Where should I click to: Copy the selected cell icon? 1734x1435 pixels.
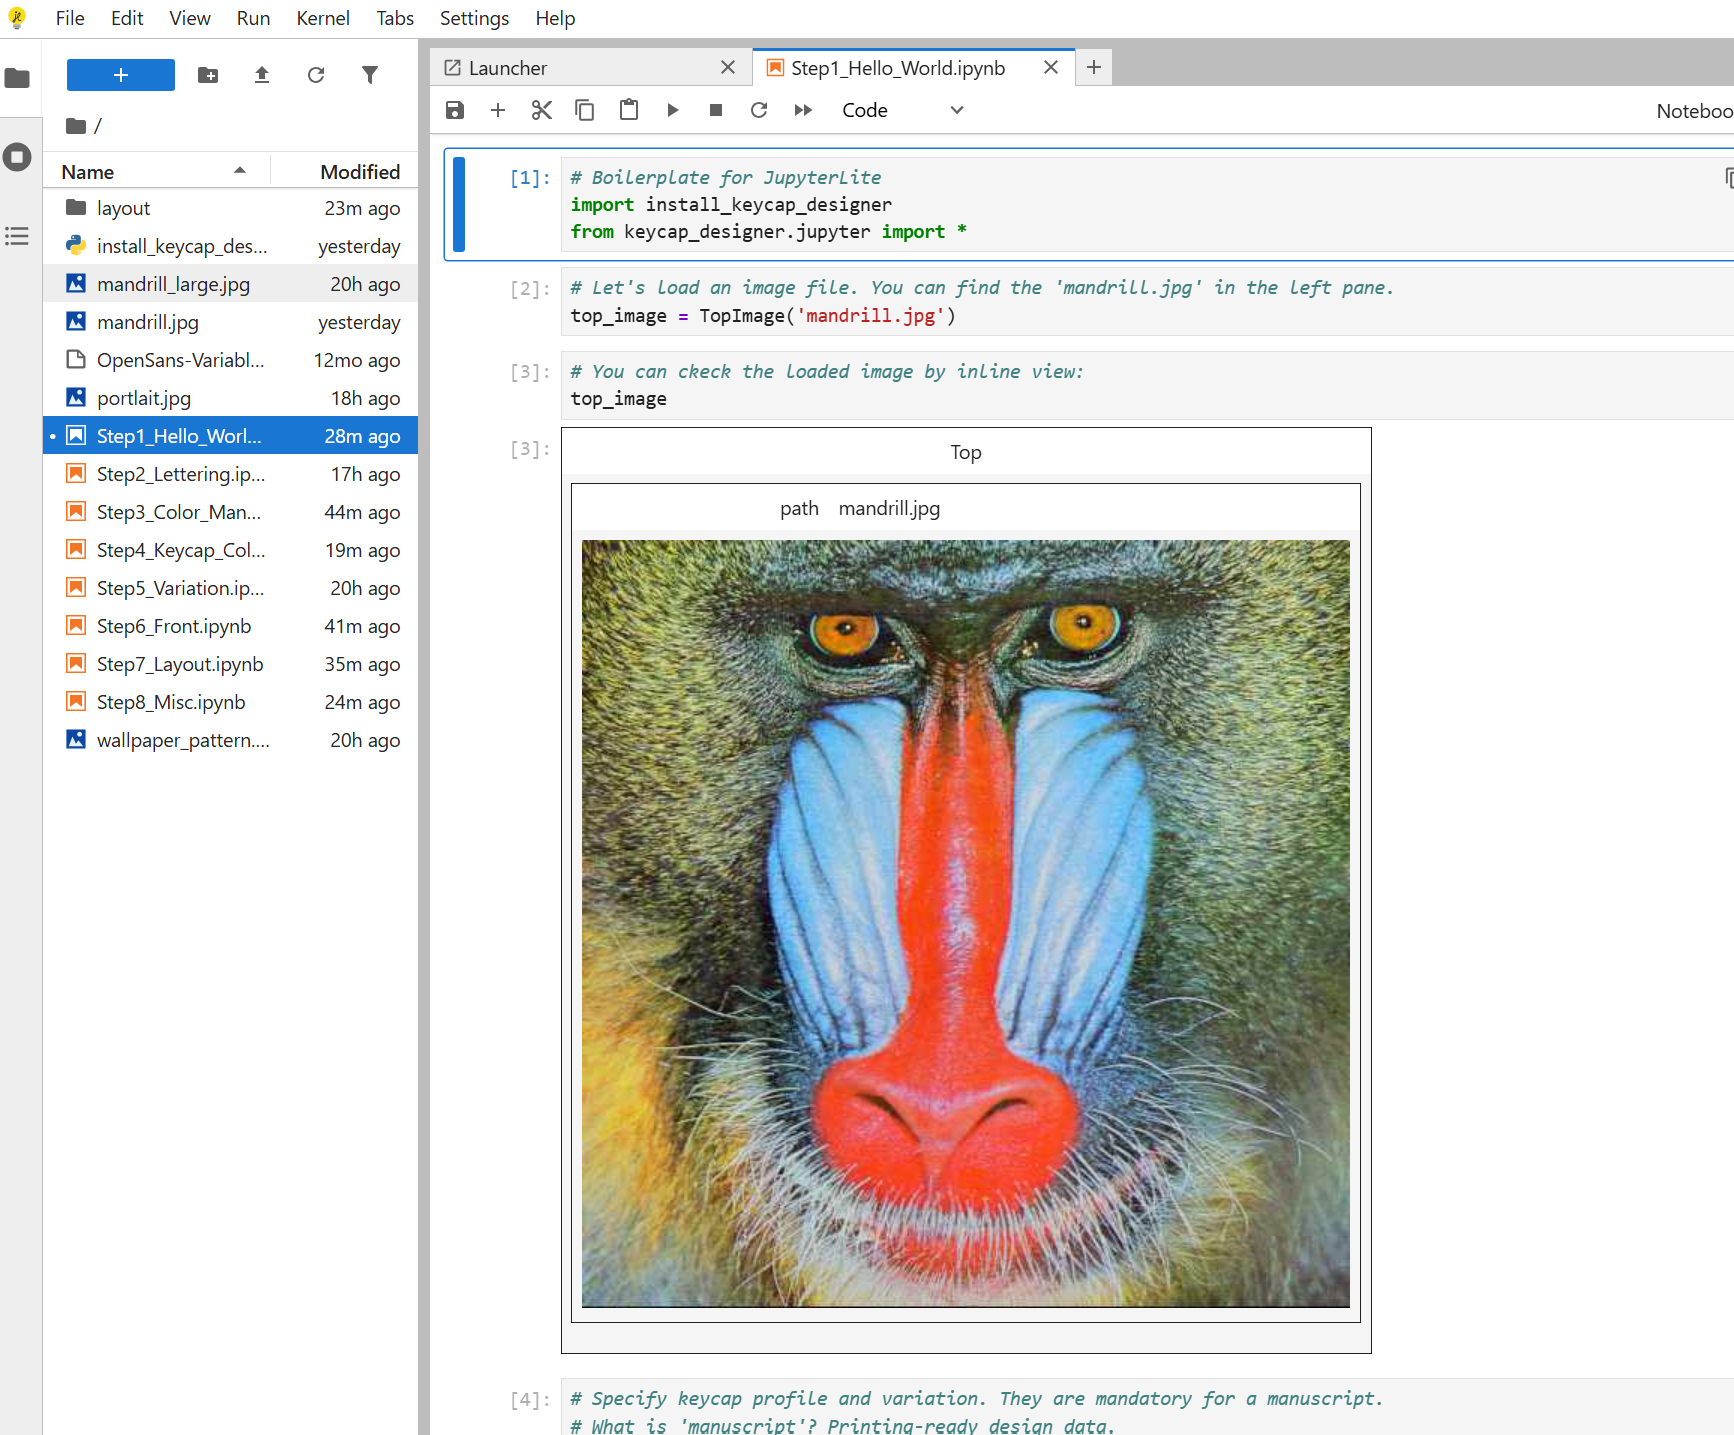585,110
